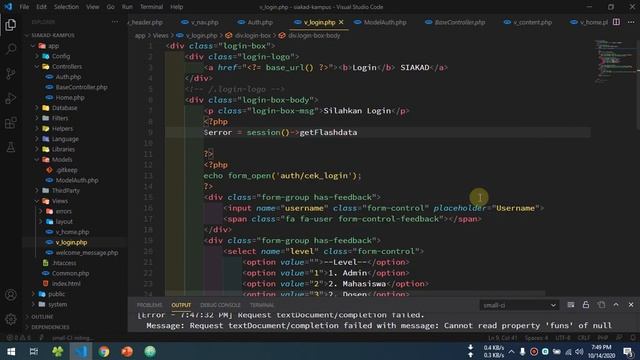Open ModelAuth.php in Models folder
This screenshot has width=640, height=360.
[77, 180]
